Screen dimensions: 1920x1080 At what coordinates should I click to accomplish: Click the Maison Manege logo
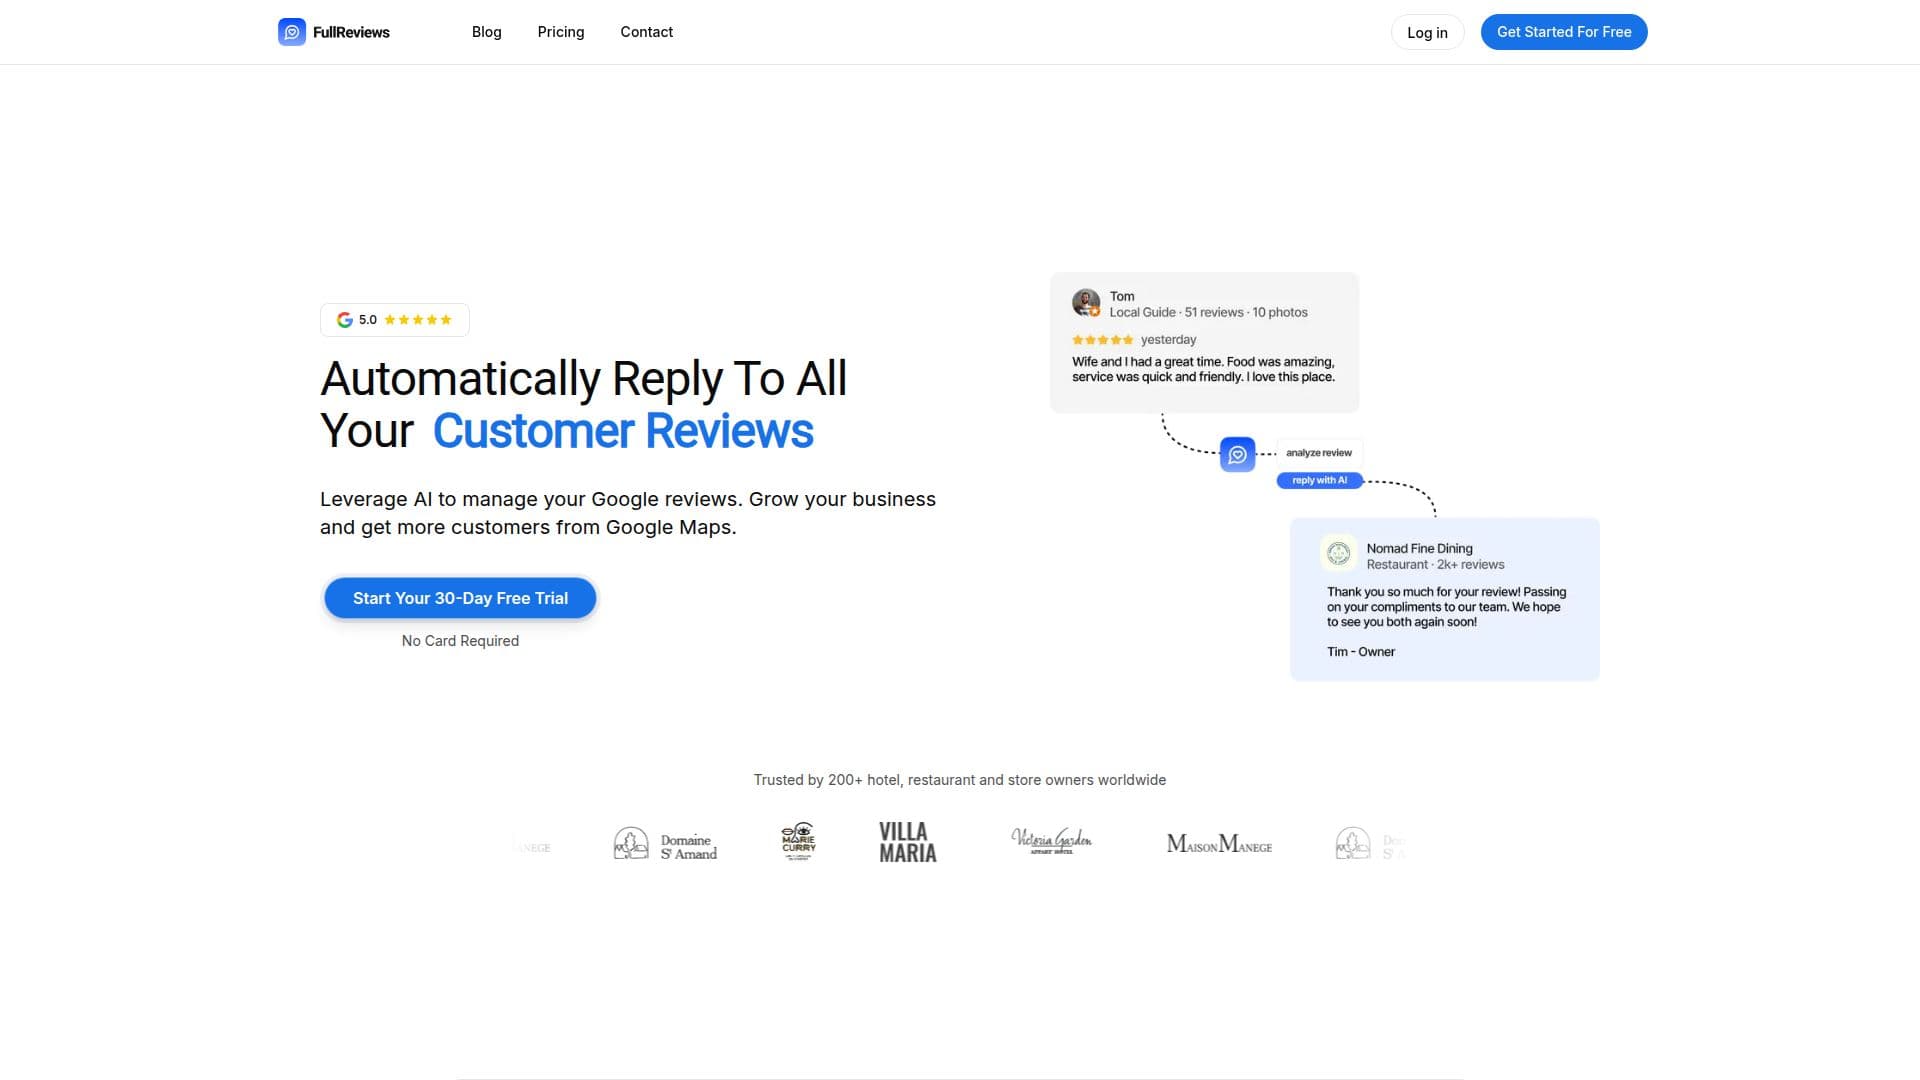(1219, 844)
